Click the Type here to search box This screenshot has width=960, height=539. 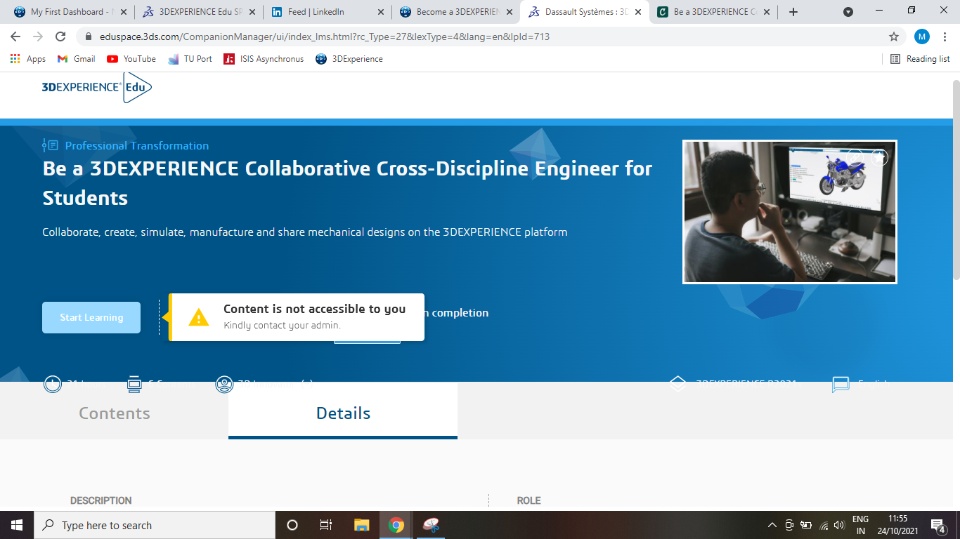click(x=154, y=525)
